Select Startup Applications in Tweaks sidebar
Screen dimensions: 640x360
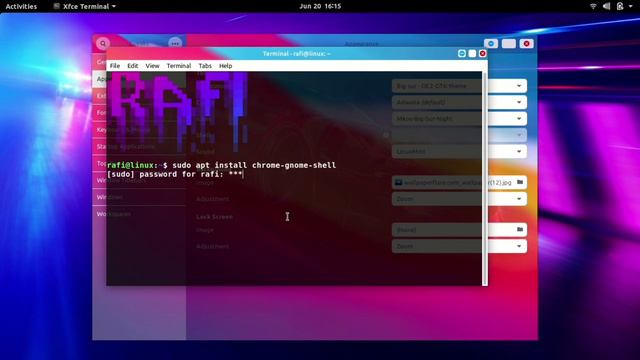[140, 147]
